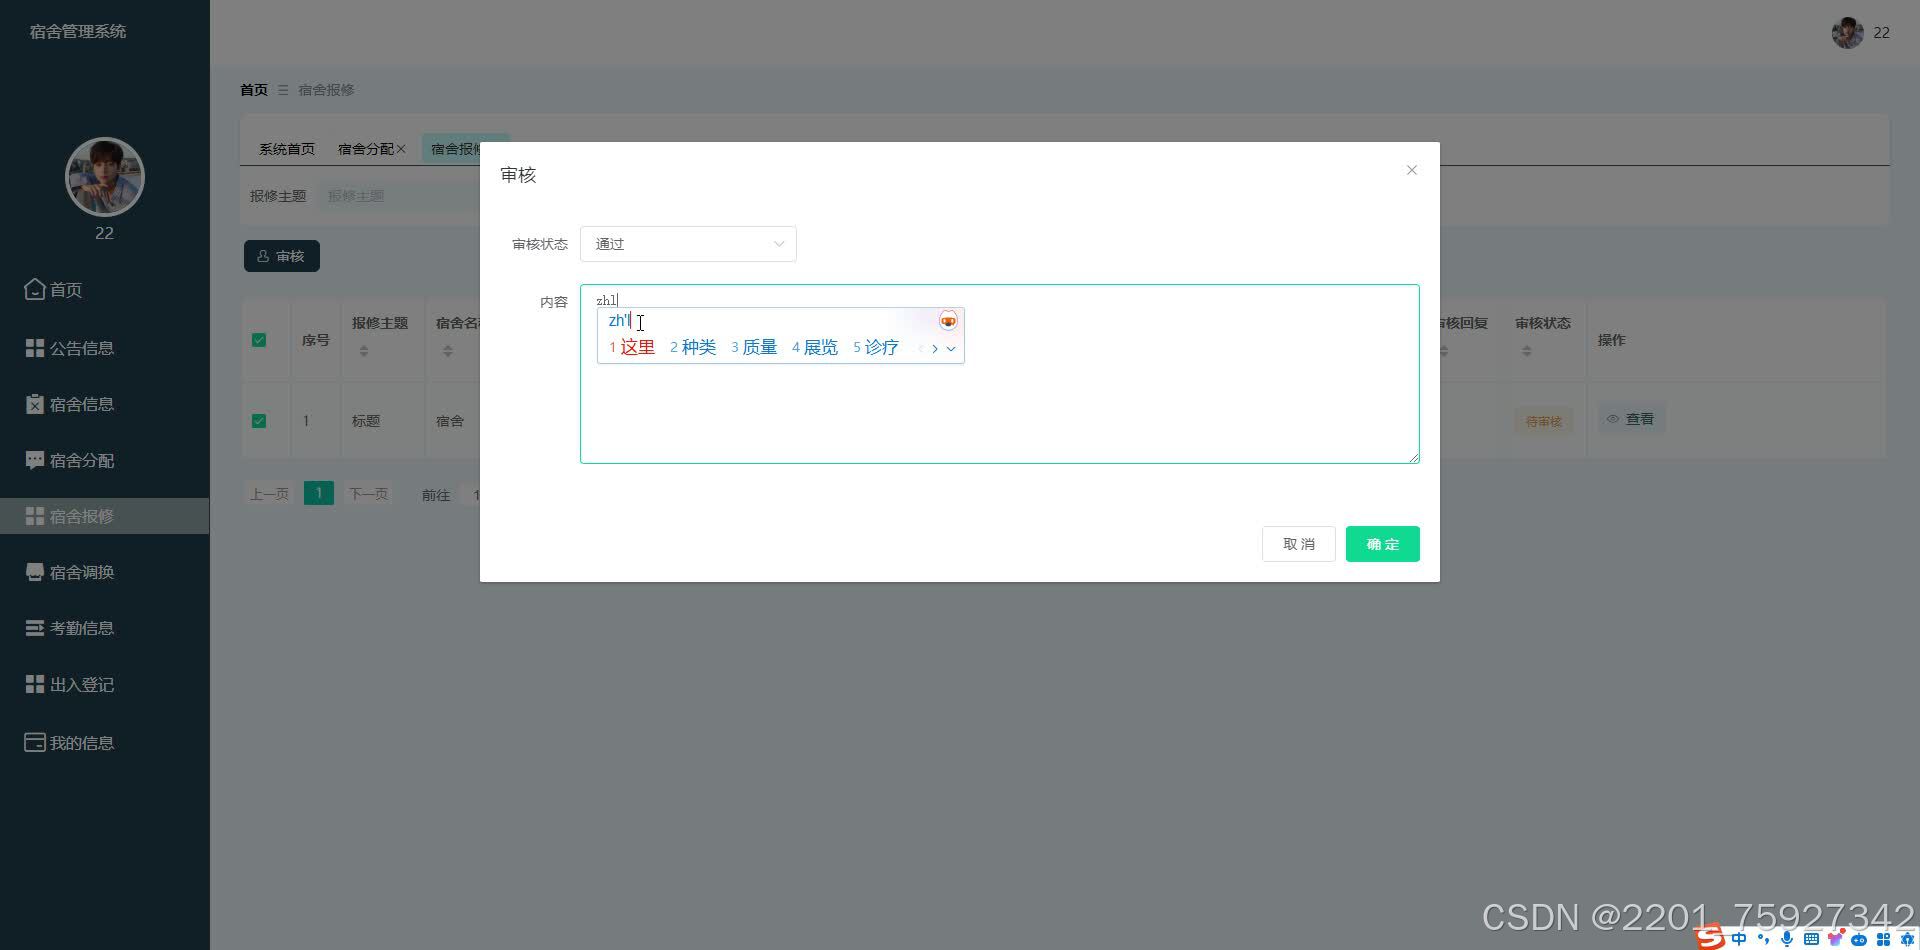Click the 查看 button in row 1
This screenshot has height=950, width=1920.
1631,419
